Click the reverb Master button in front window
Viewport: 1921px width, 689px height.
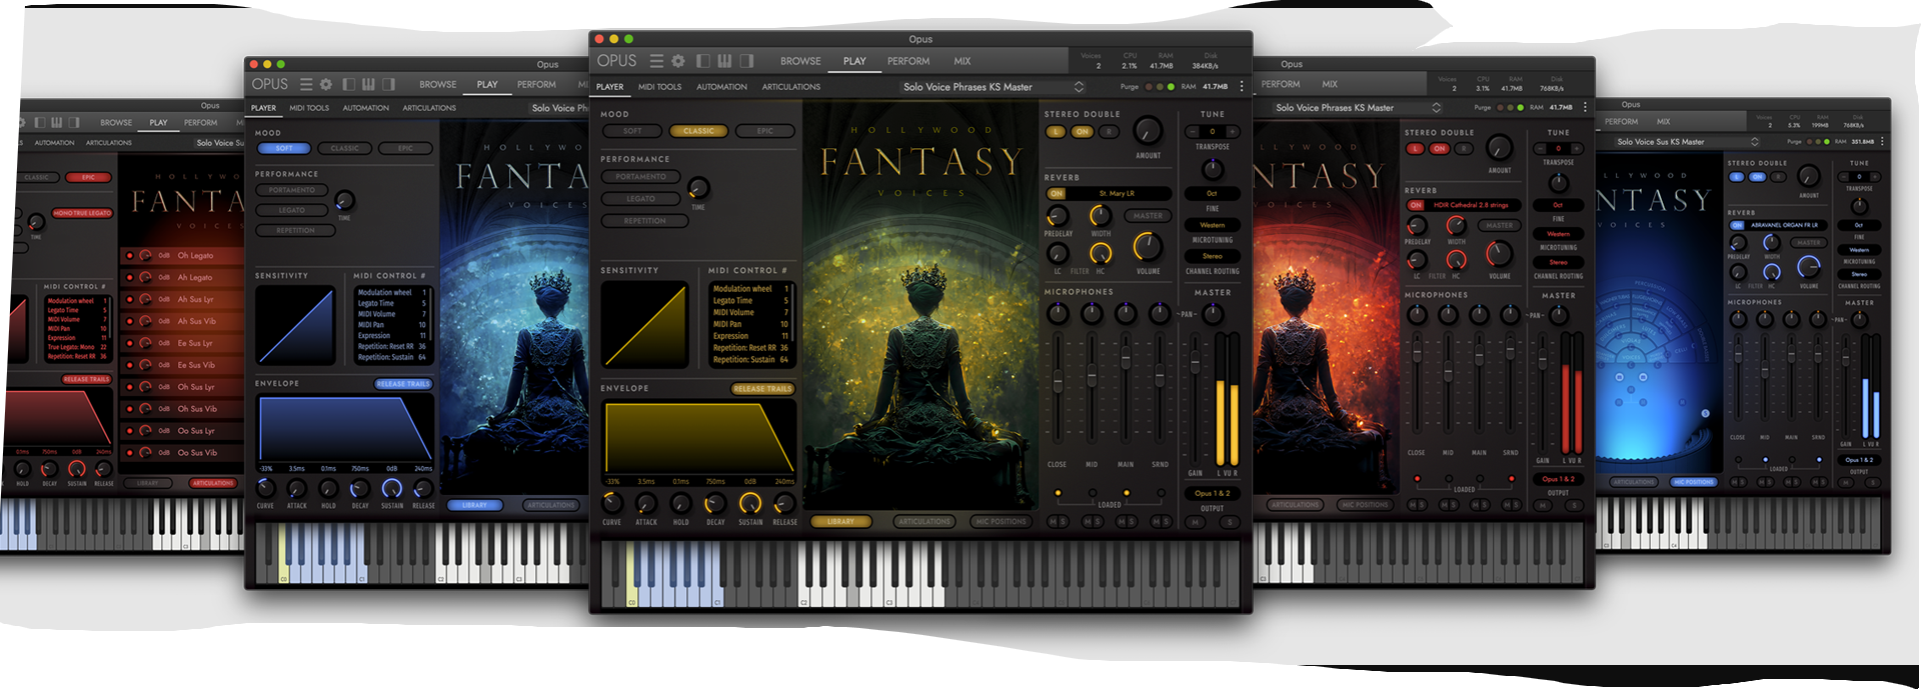tap(1147, 216)
